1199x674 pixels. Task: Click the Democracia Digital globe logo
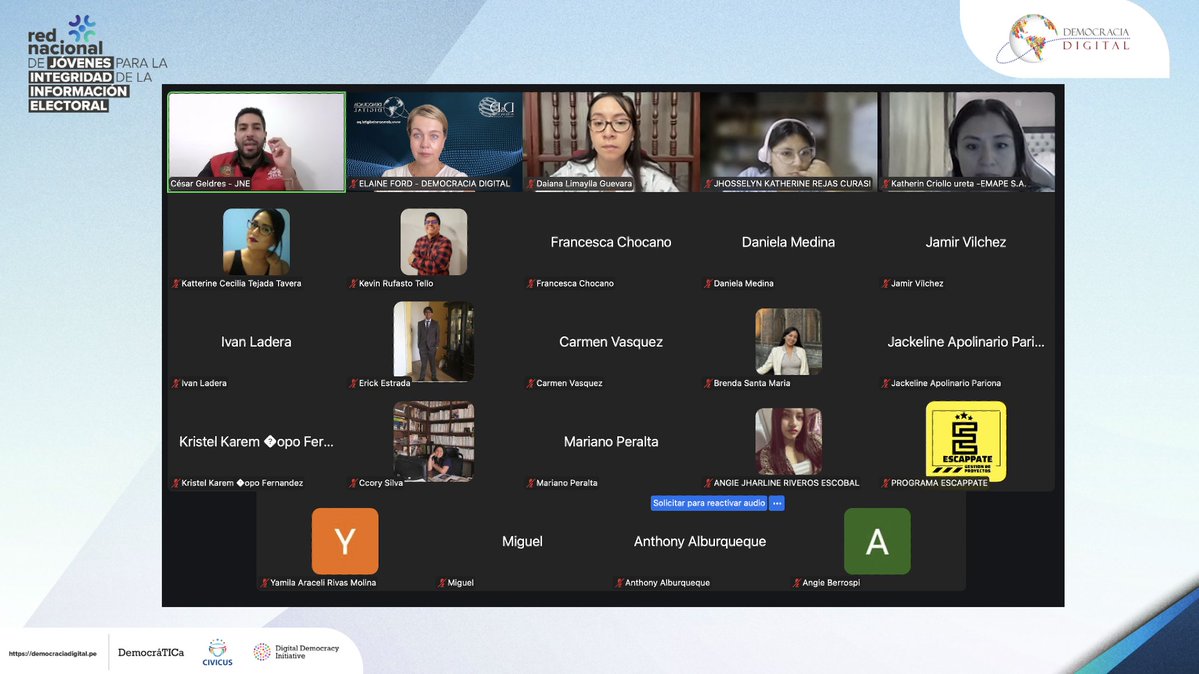(1063, 38)
